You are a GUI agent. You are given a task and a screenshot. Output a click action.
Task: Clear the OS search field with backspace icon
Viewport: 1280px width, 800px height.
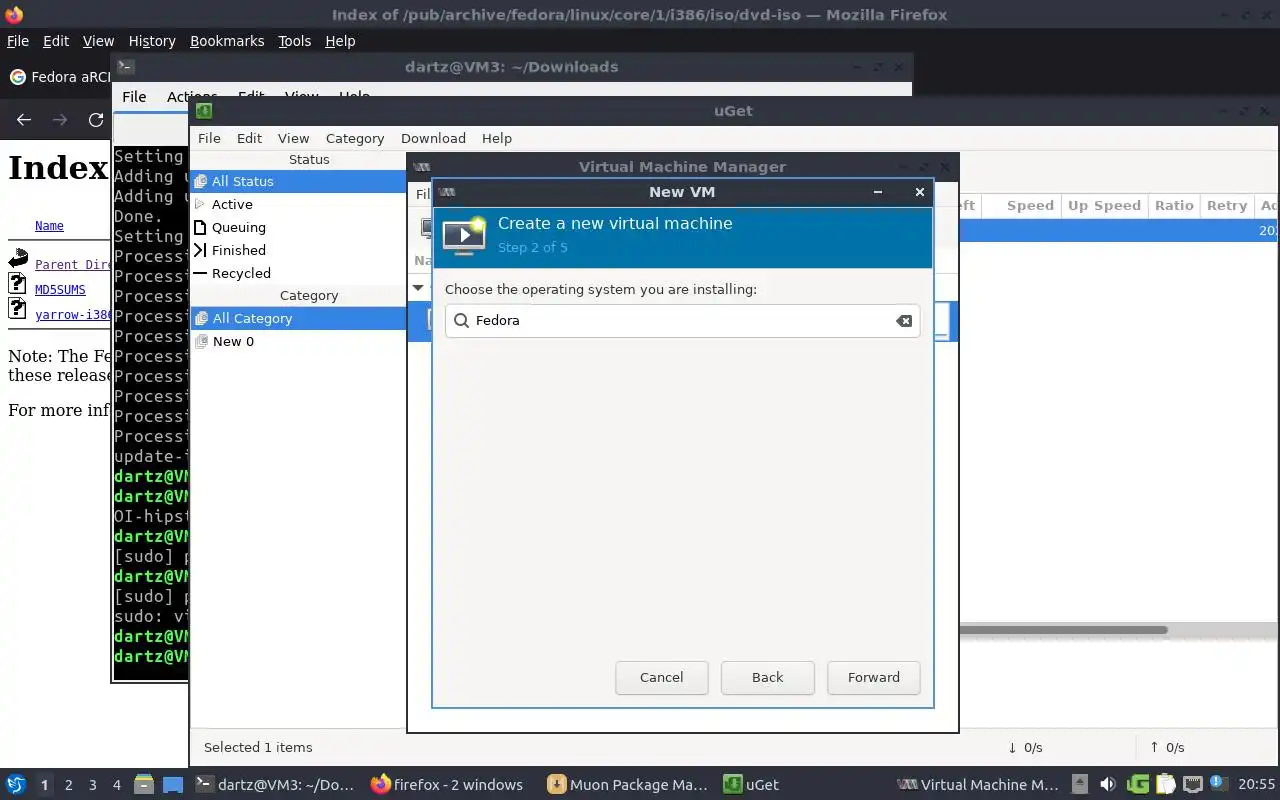tap(903, 321)
